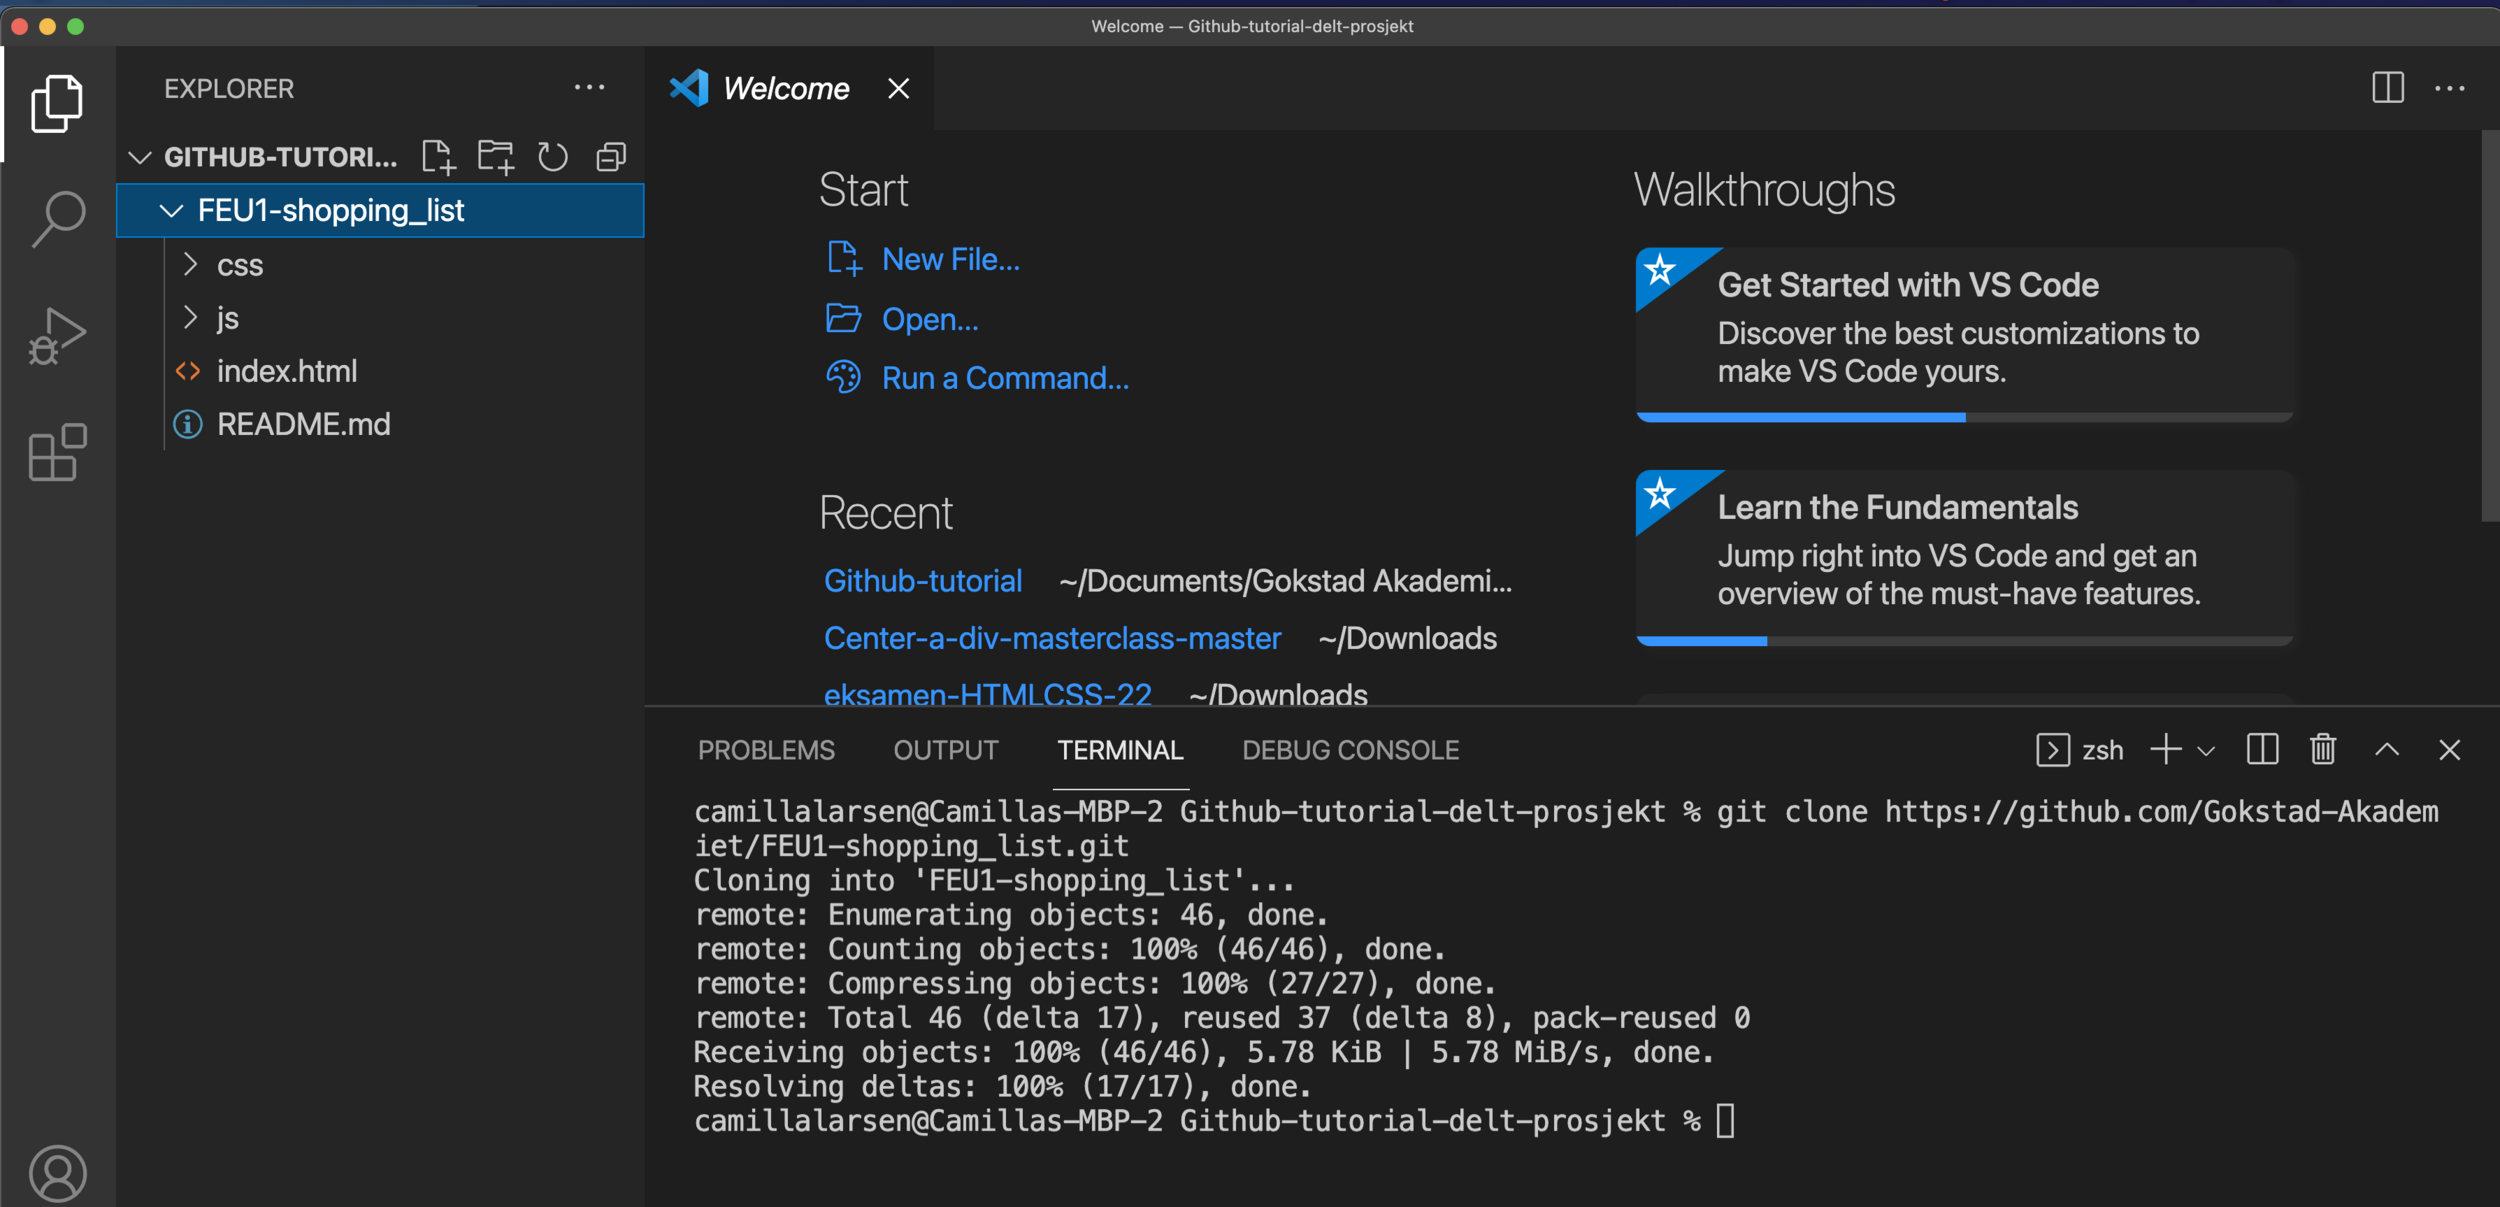2500x1207 pixels.
Task: Split the editor to the right
Action: [2388, 88]
